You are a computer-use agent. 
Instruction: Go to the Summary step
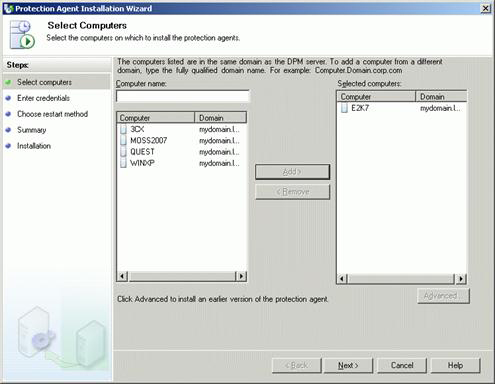tap(32, 130)
